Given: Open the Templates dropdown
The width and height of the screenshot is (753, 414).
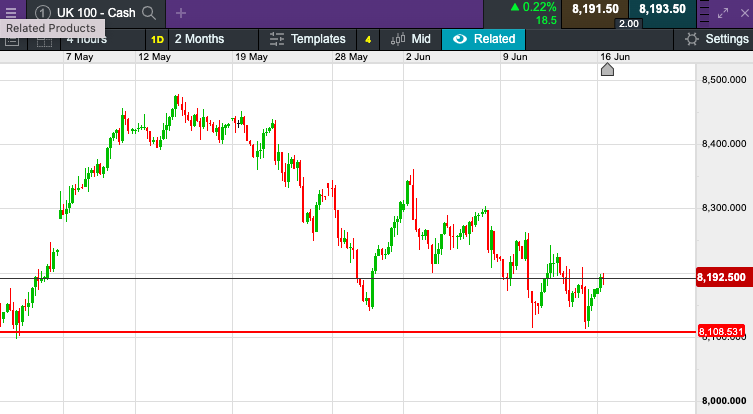Looking at the screenshot, I should click(308, 39).
